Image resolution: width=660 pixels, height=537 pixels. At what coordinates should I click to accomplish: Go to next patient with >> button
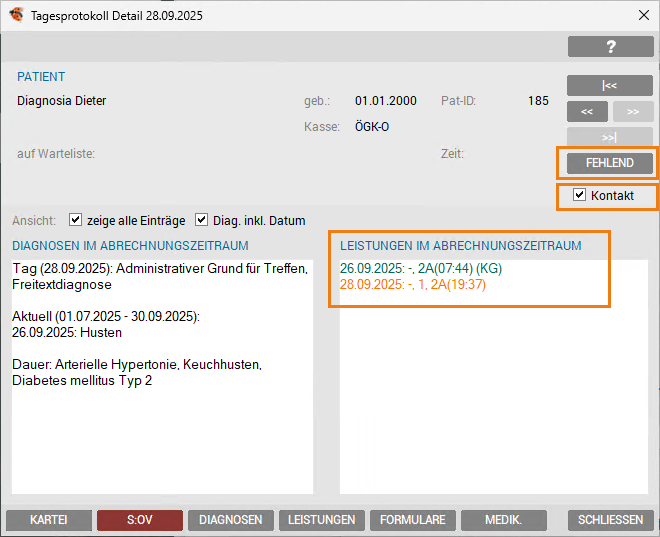click(633, 111)
